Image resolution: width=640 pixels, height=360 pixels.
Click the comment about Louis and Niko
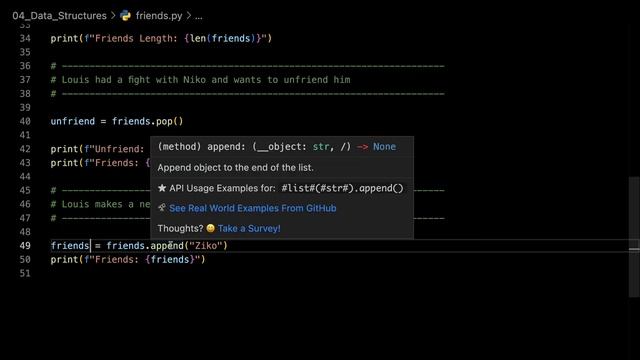pos(200,80)
